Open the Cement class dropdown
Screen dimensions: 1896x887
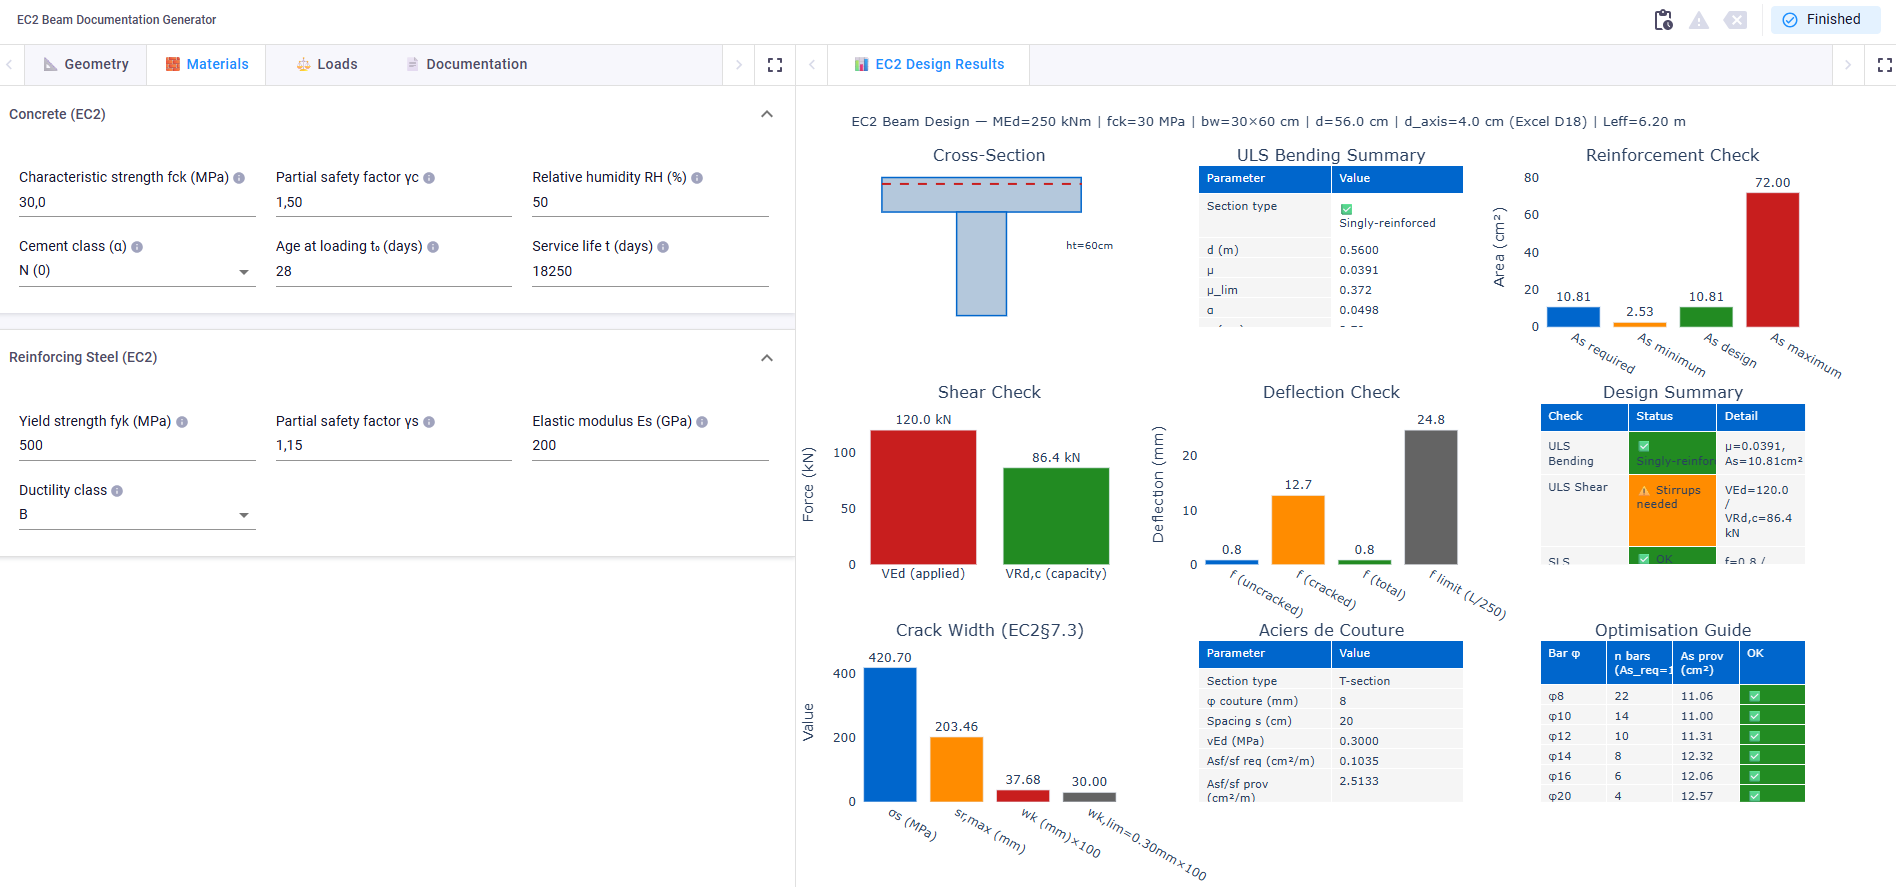click(x=136, y=271)
